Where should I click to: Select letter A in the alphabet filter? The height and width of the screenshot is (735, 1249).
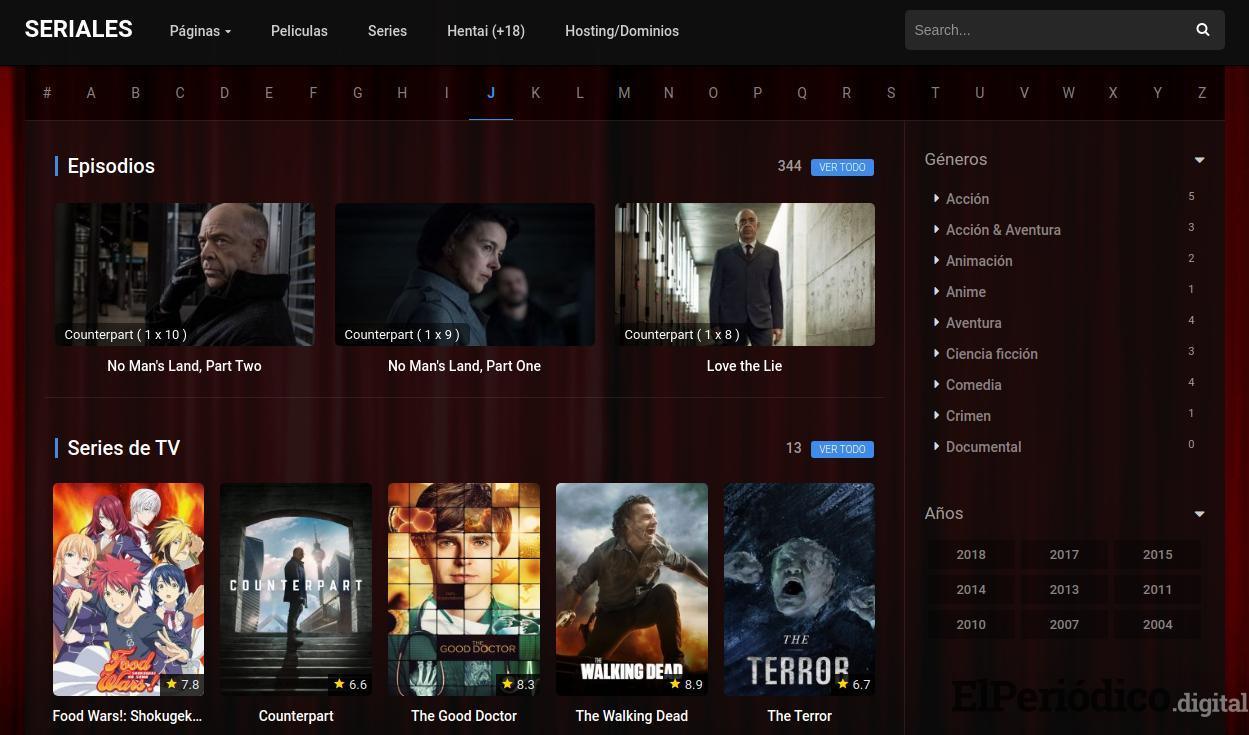click(91, 93)
